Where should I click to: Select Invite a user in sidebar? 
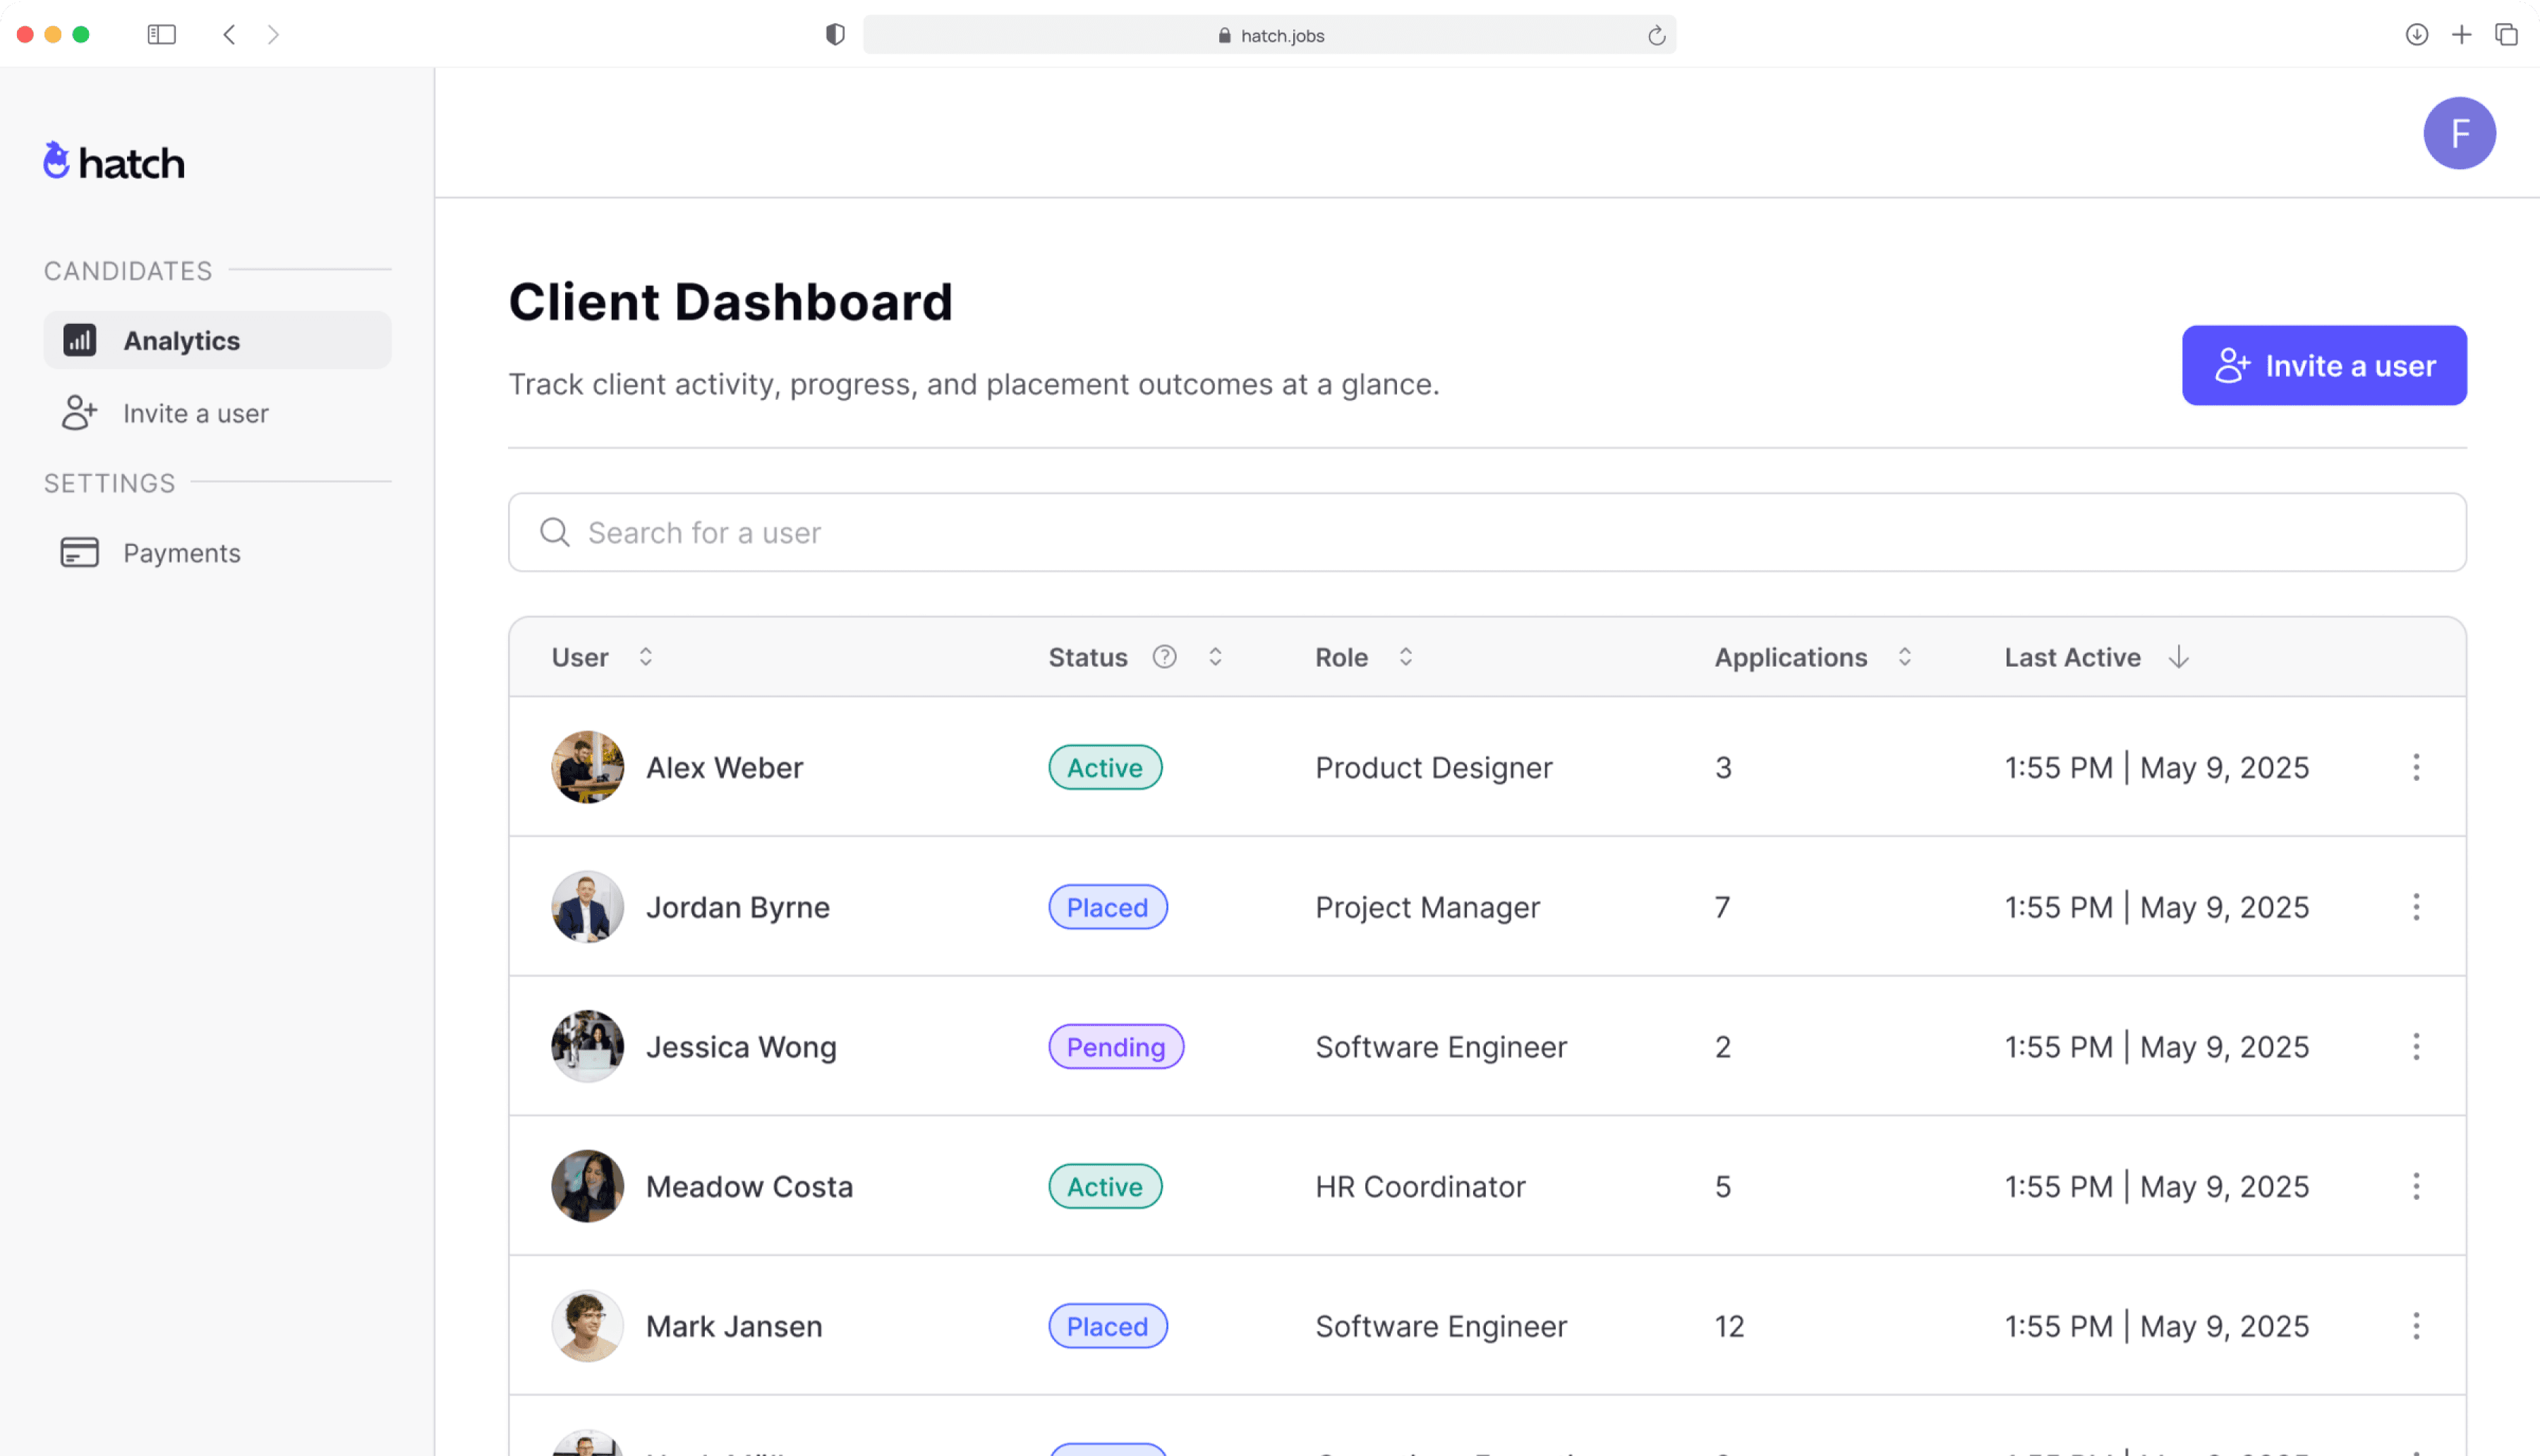tap(195, 413)
